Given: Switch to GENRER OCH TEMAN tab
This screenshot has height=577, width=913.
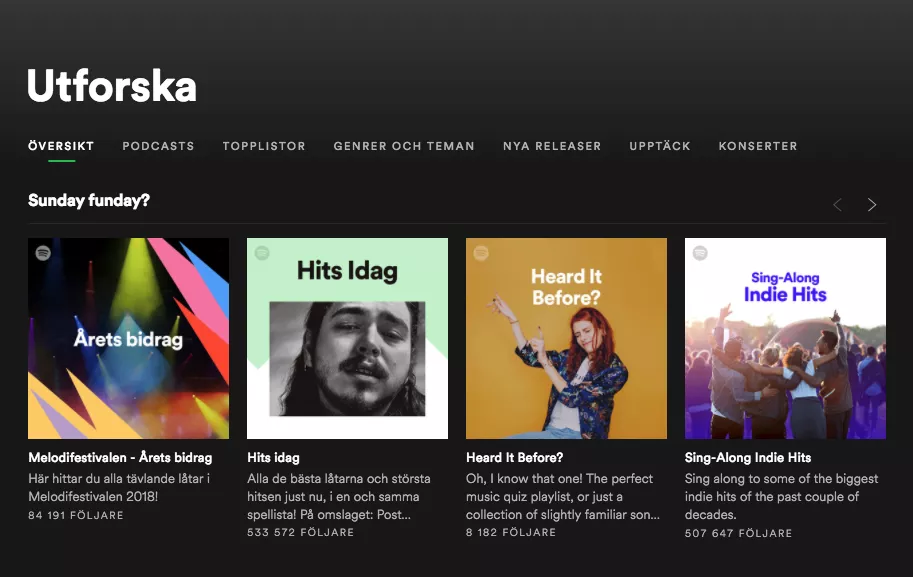Looking at the screenshot, I should (x=404, y=146).
